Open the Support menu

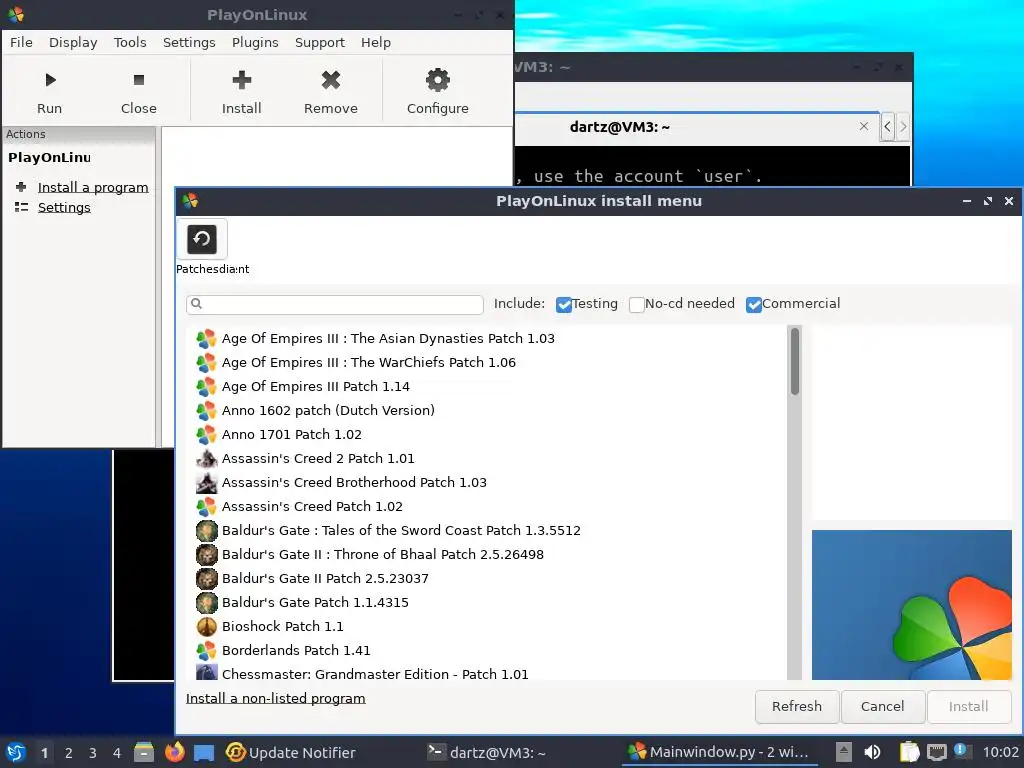(x=319, y=42)
